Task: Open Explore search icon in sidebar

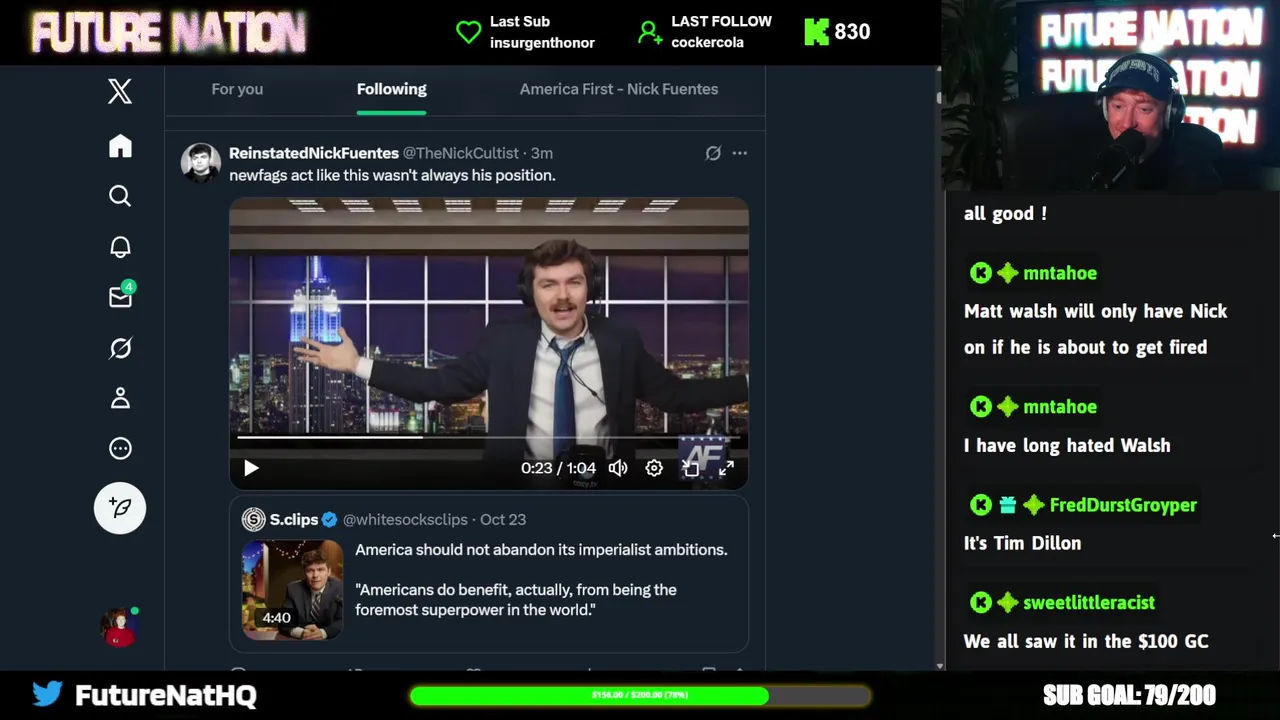Action: point(120,196)
